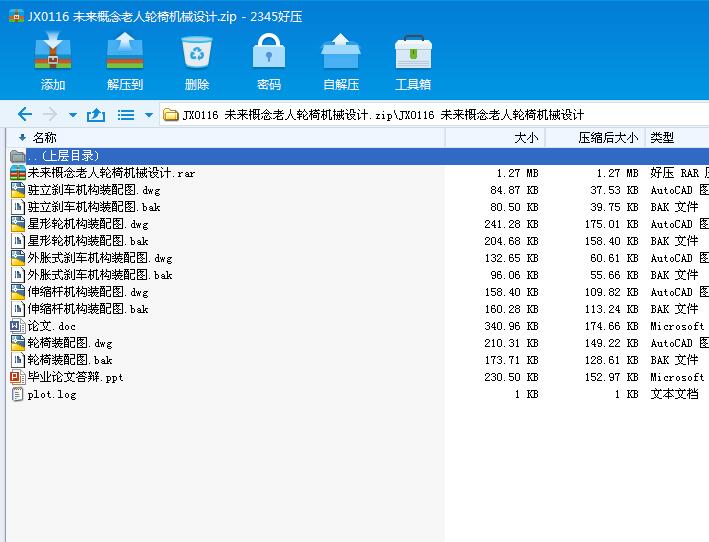Click the 文本文档 type cell
The width and height of the screenshot is (709, 542).
675,394
